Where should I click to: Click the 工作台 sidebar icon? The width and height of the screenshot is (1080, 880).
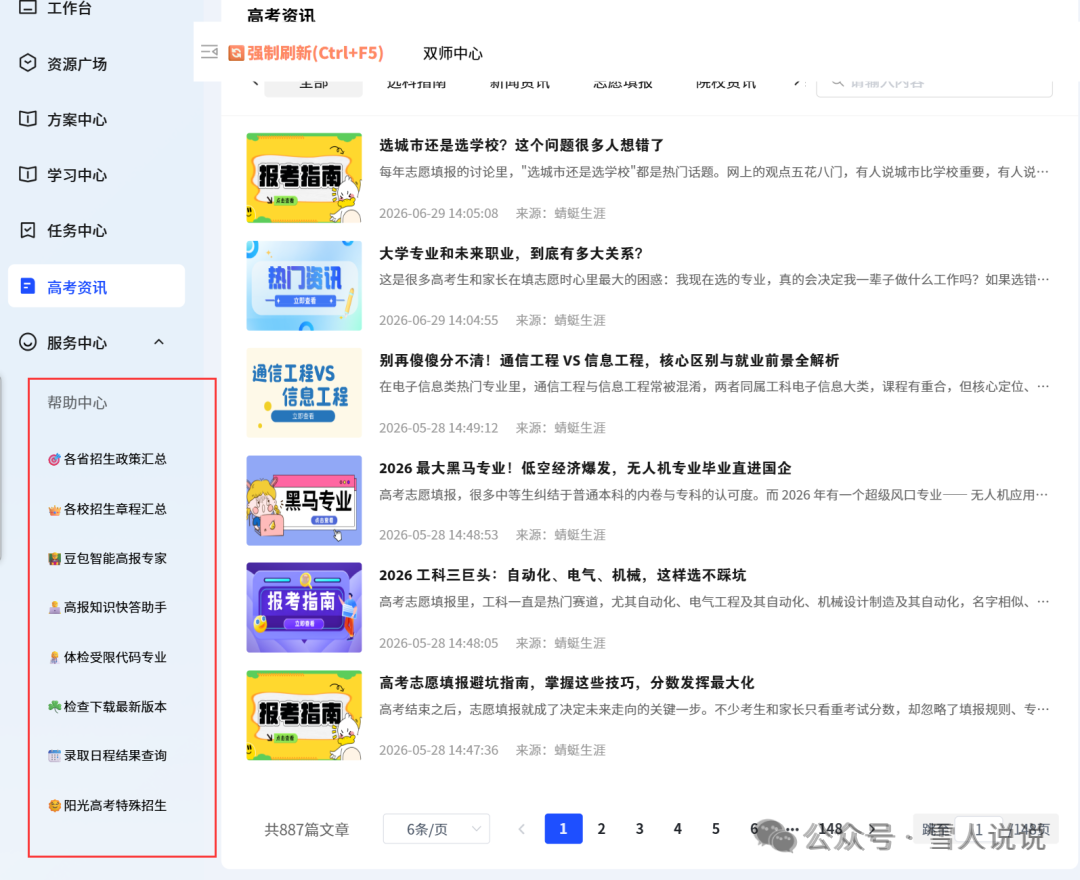pos(28,8)
